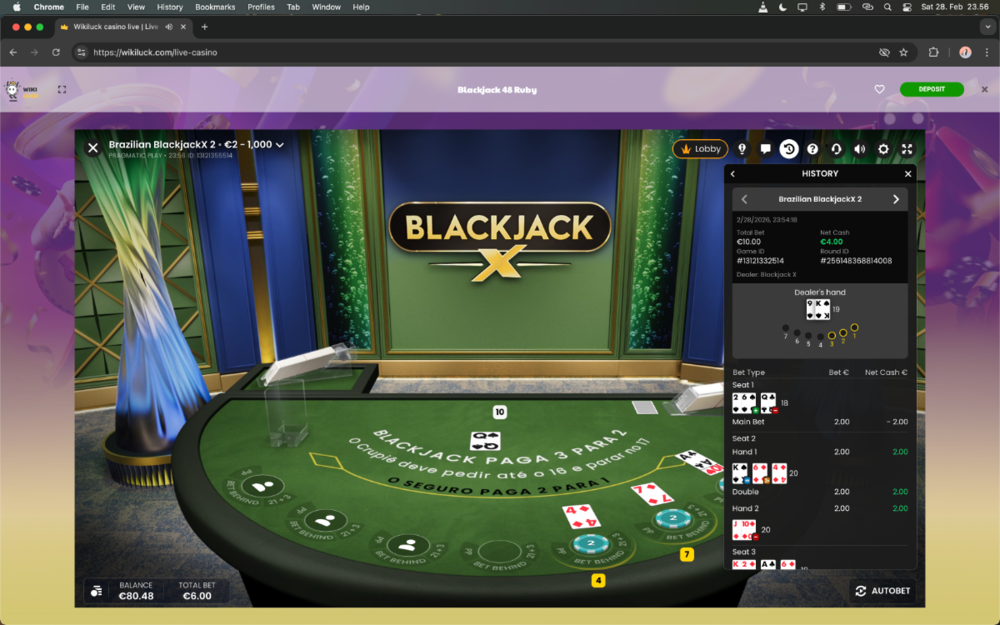Toggle the Autobet option
Screen dimensions: 1000x625
[883, 591]
